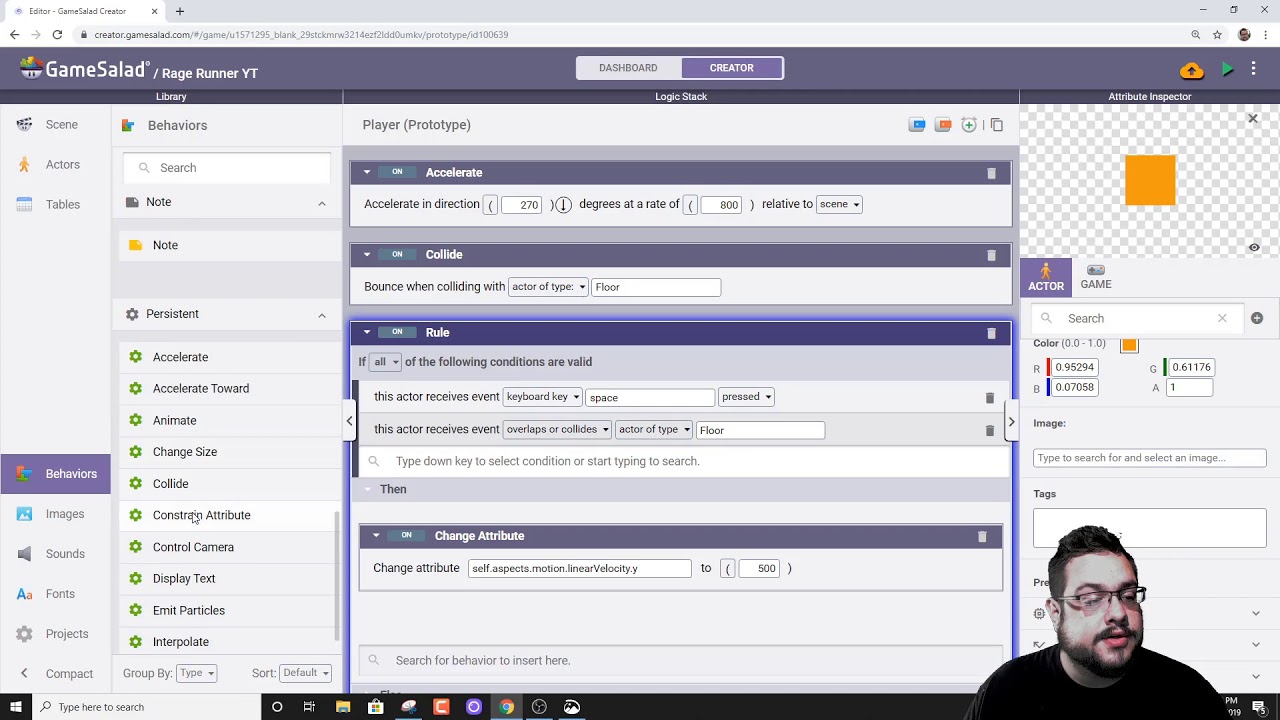Screen dimensions: 1280x720
Task: Open Projects in the left sidebar
Action: coord(55,634)
